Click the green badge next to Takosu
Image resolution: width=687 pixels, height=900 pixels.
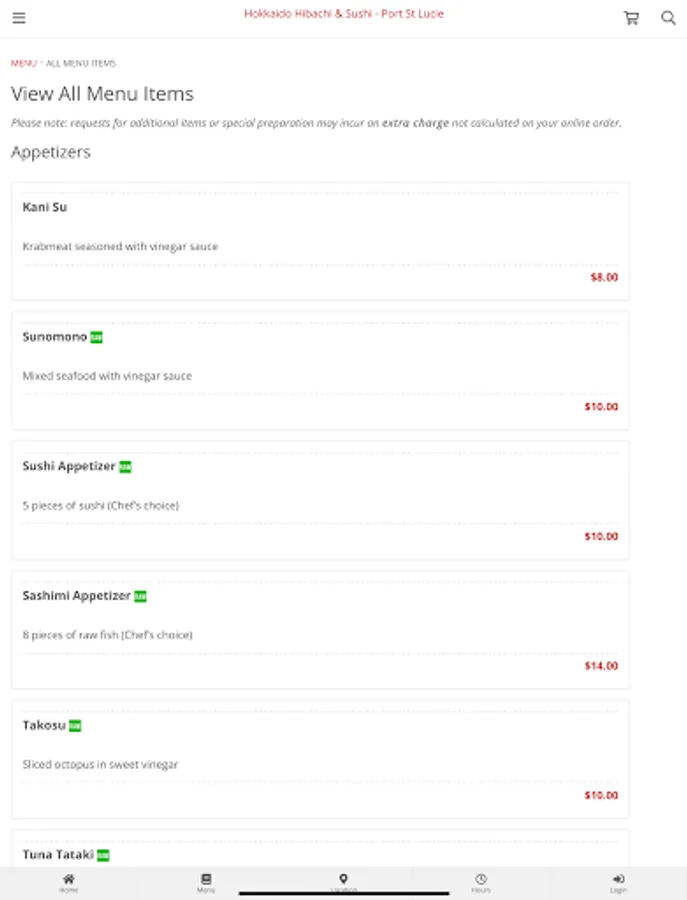click(75, 726)
